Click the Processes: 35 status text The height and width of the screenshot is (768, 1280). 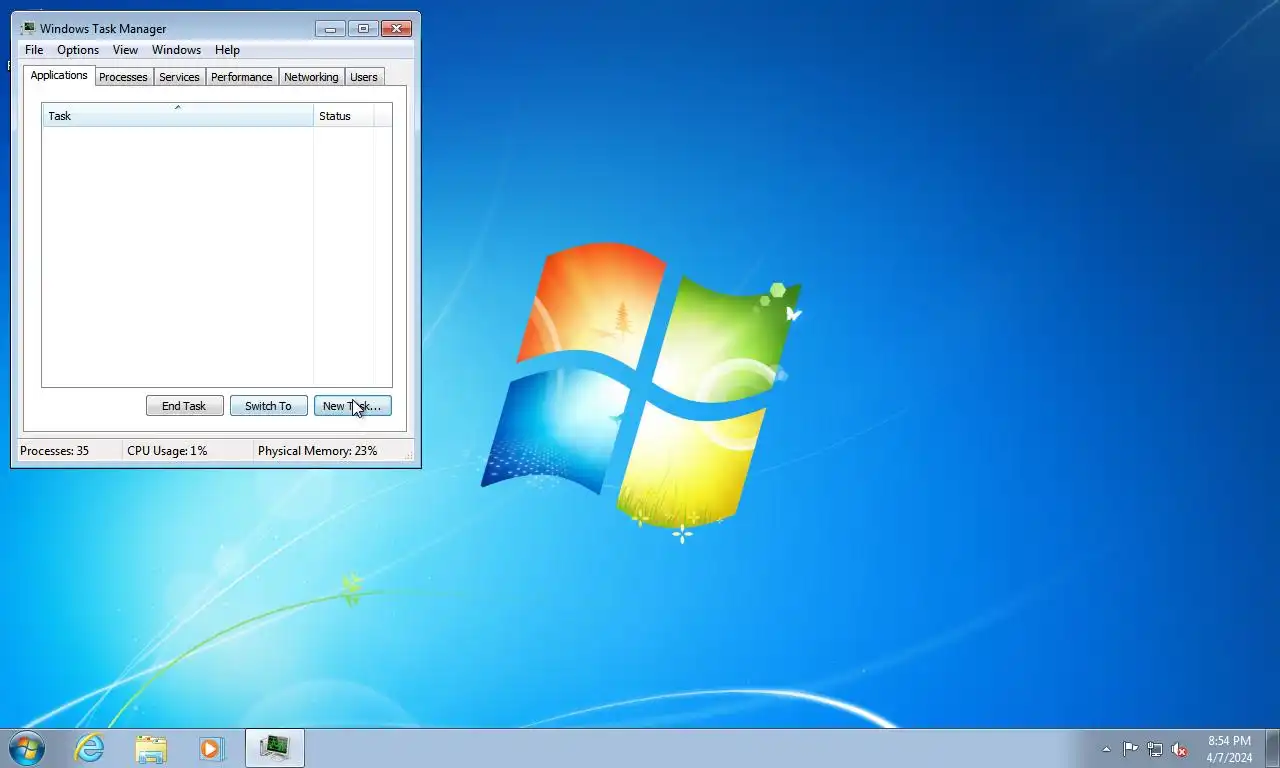pos(54,451)
